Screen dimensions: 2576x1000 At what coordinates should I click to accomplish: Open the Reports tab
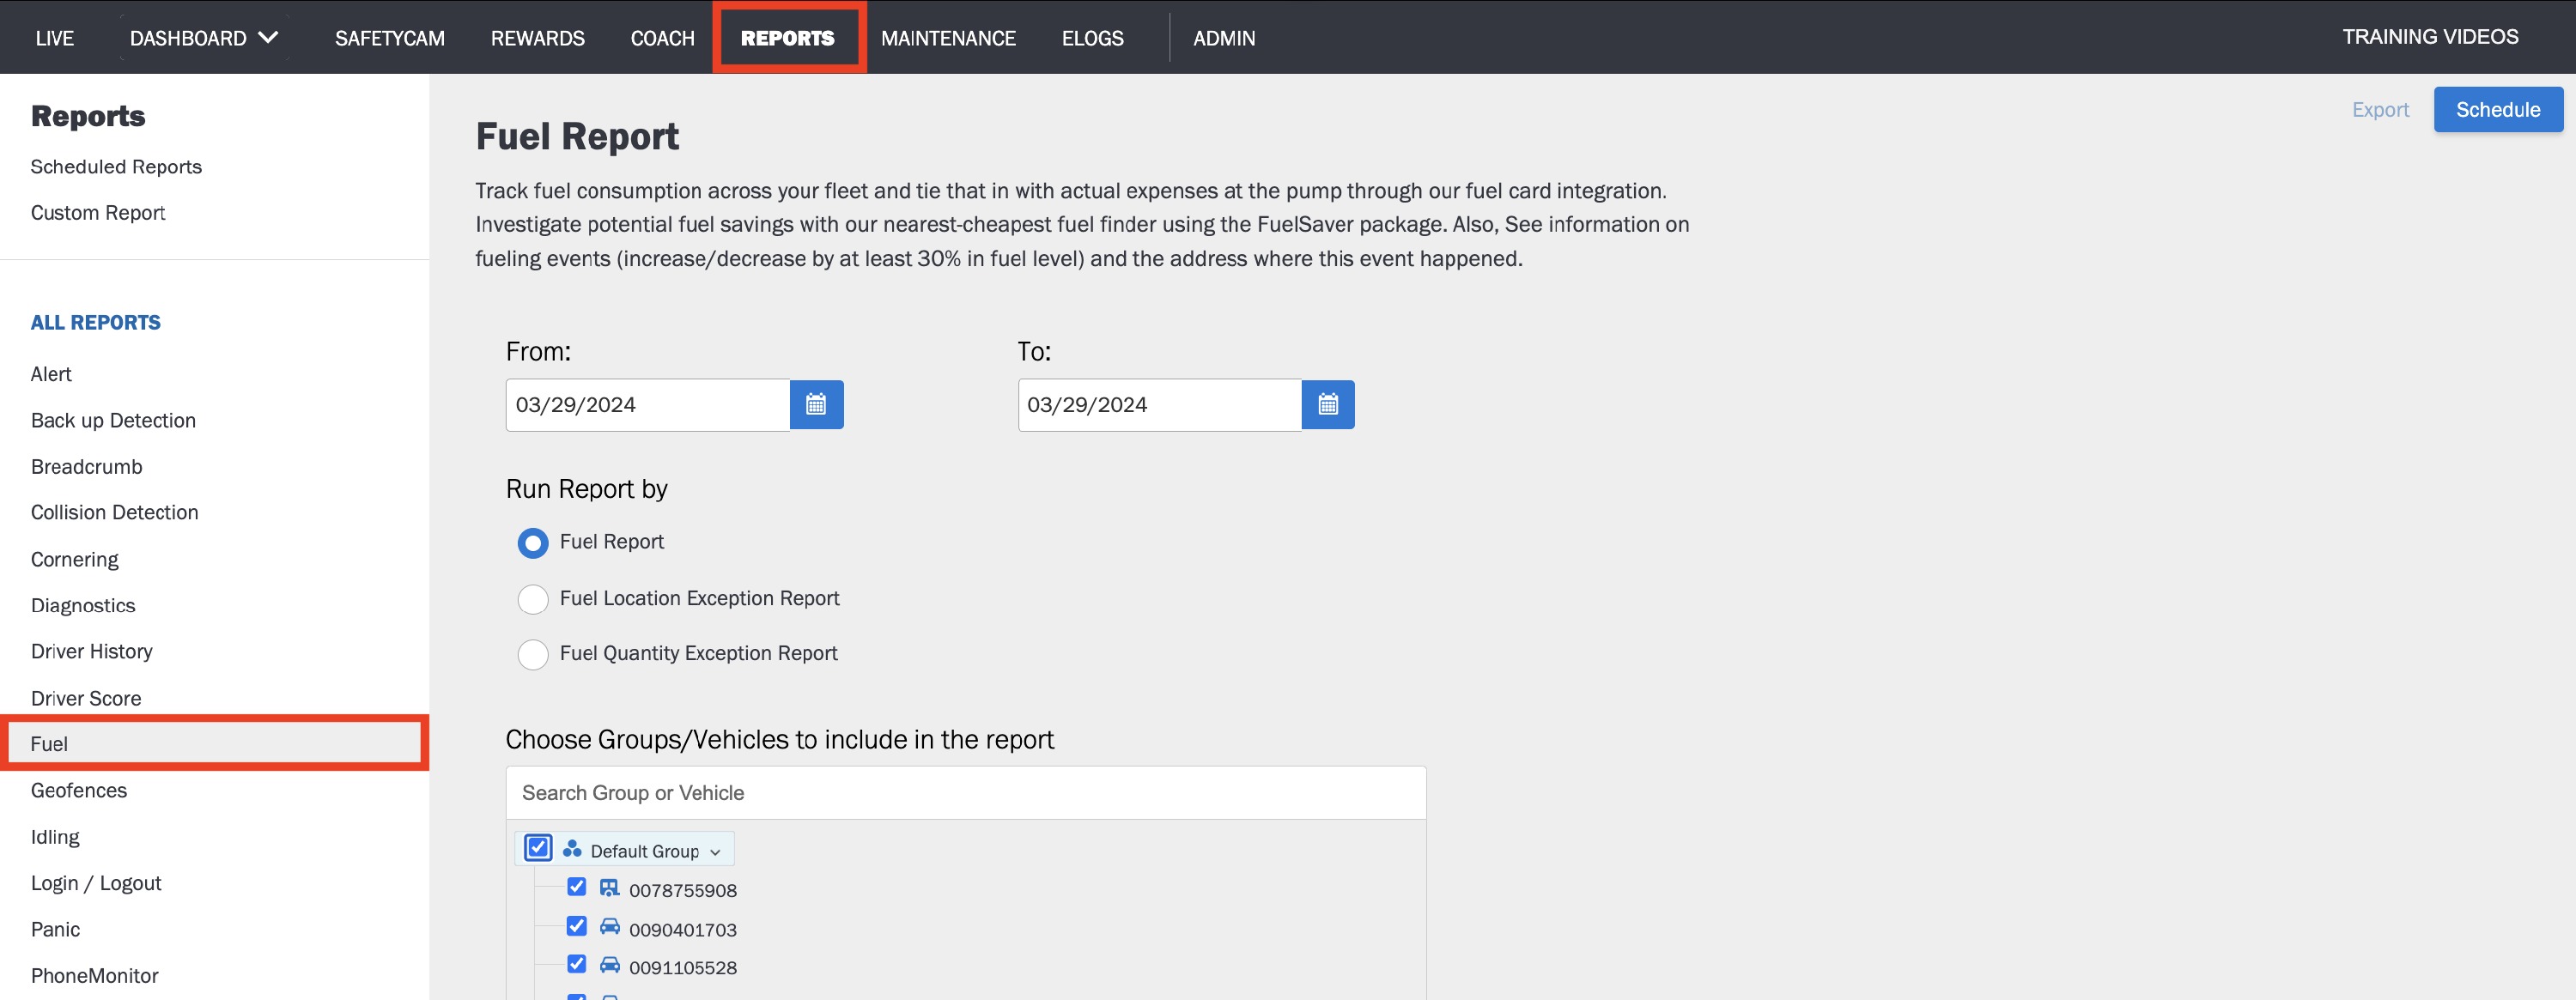pos(788,38)
